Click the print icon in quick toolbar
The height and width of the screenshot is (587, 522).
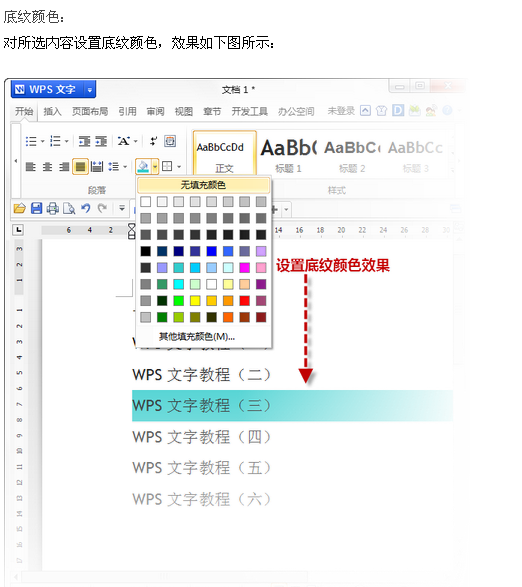53,208
